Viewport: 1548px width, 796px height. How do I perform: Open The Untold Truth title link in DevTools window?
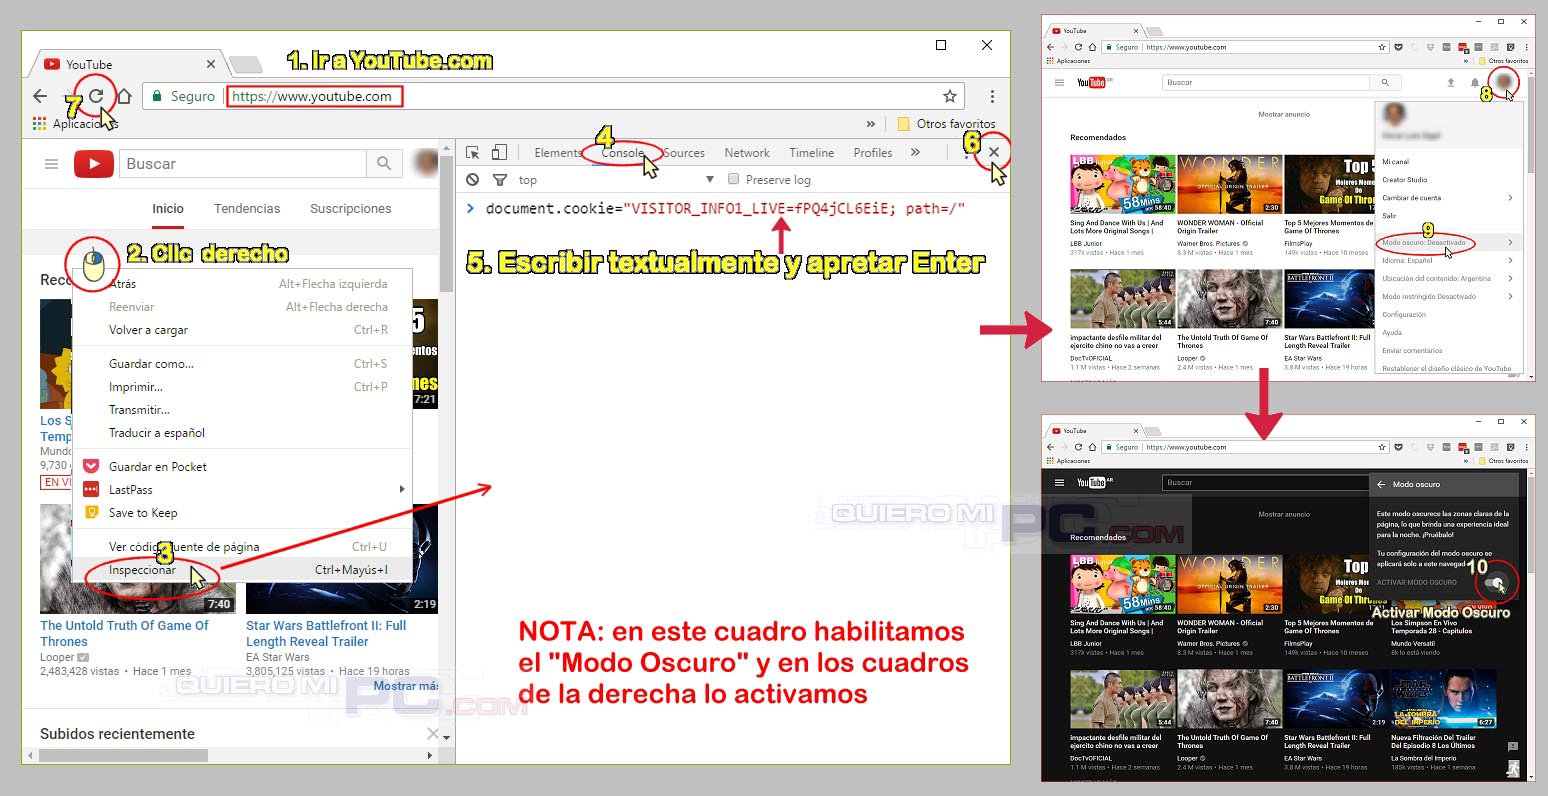pos(125,633)
